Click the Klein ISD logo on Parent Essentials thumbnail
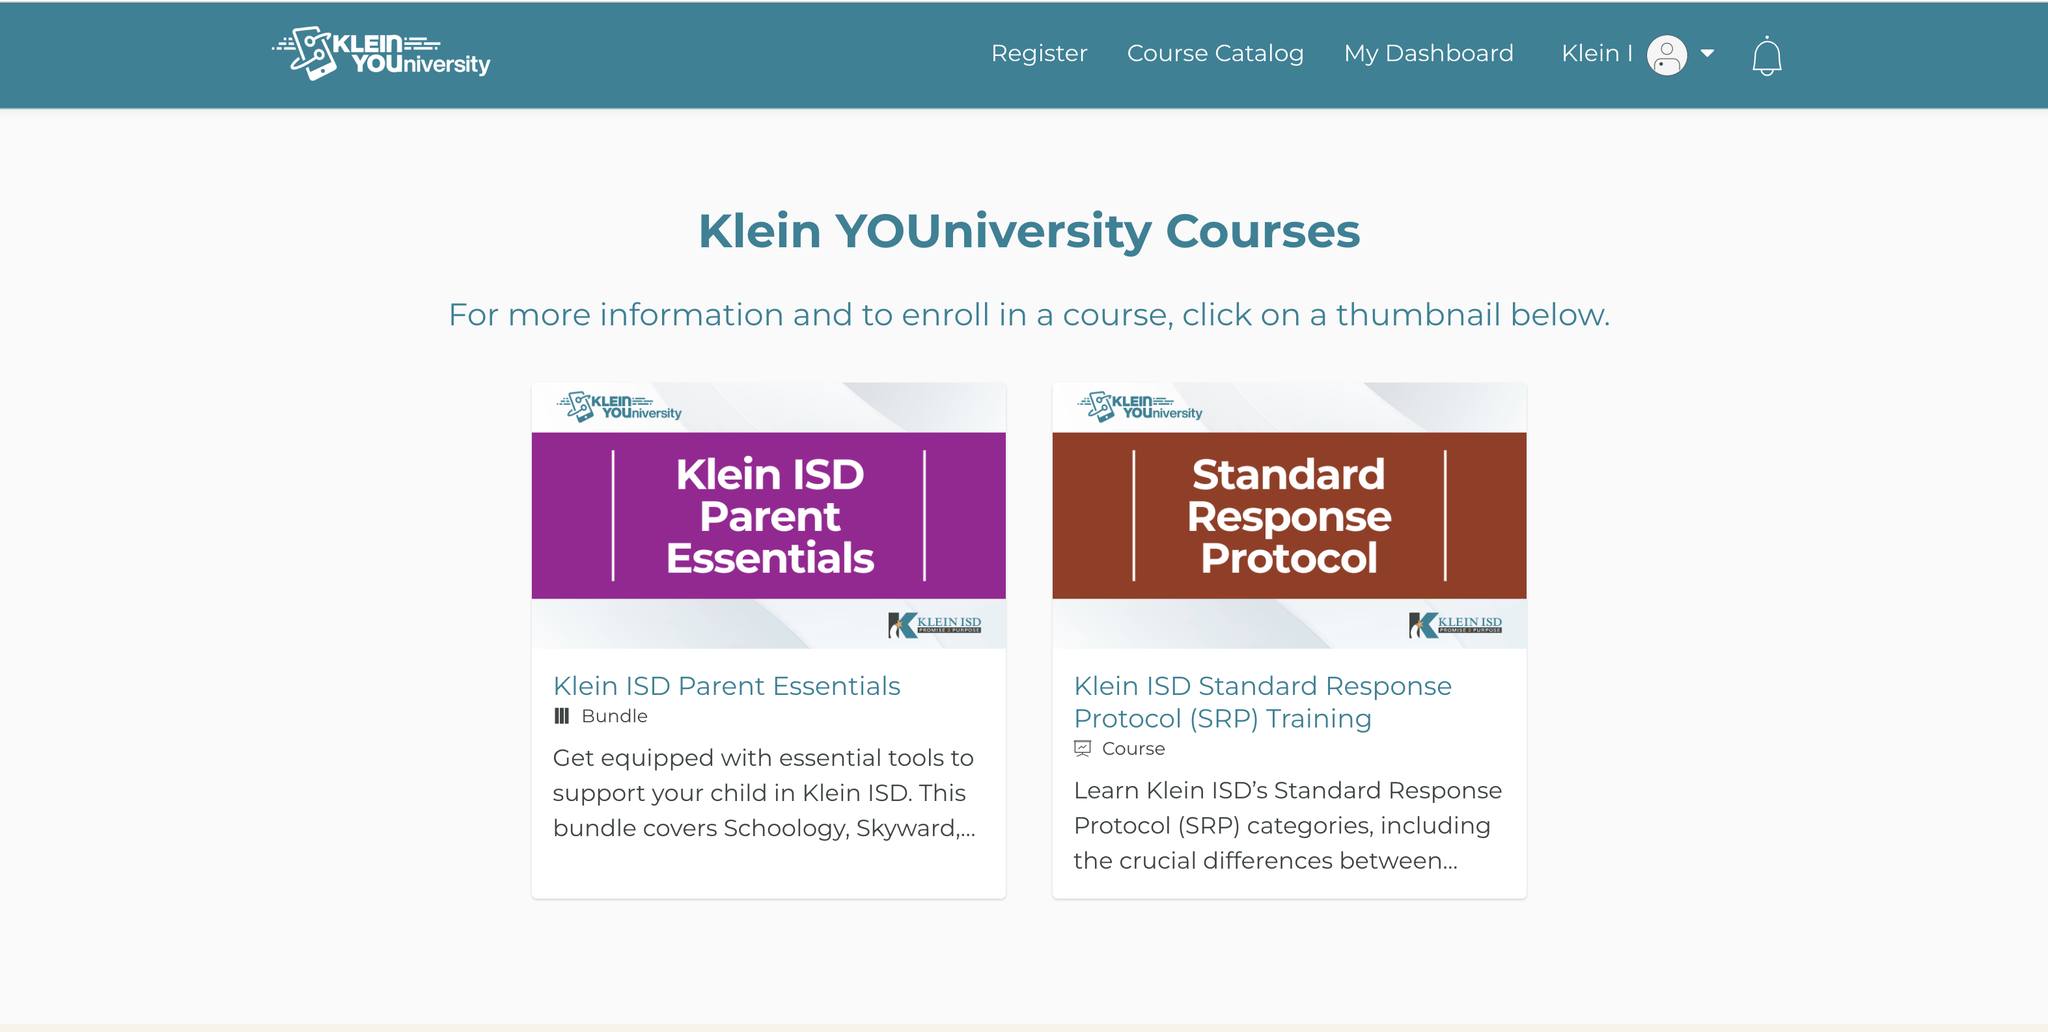Screen dimensions: 2048x1032 pyautogui.click(x=935, y=625)
